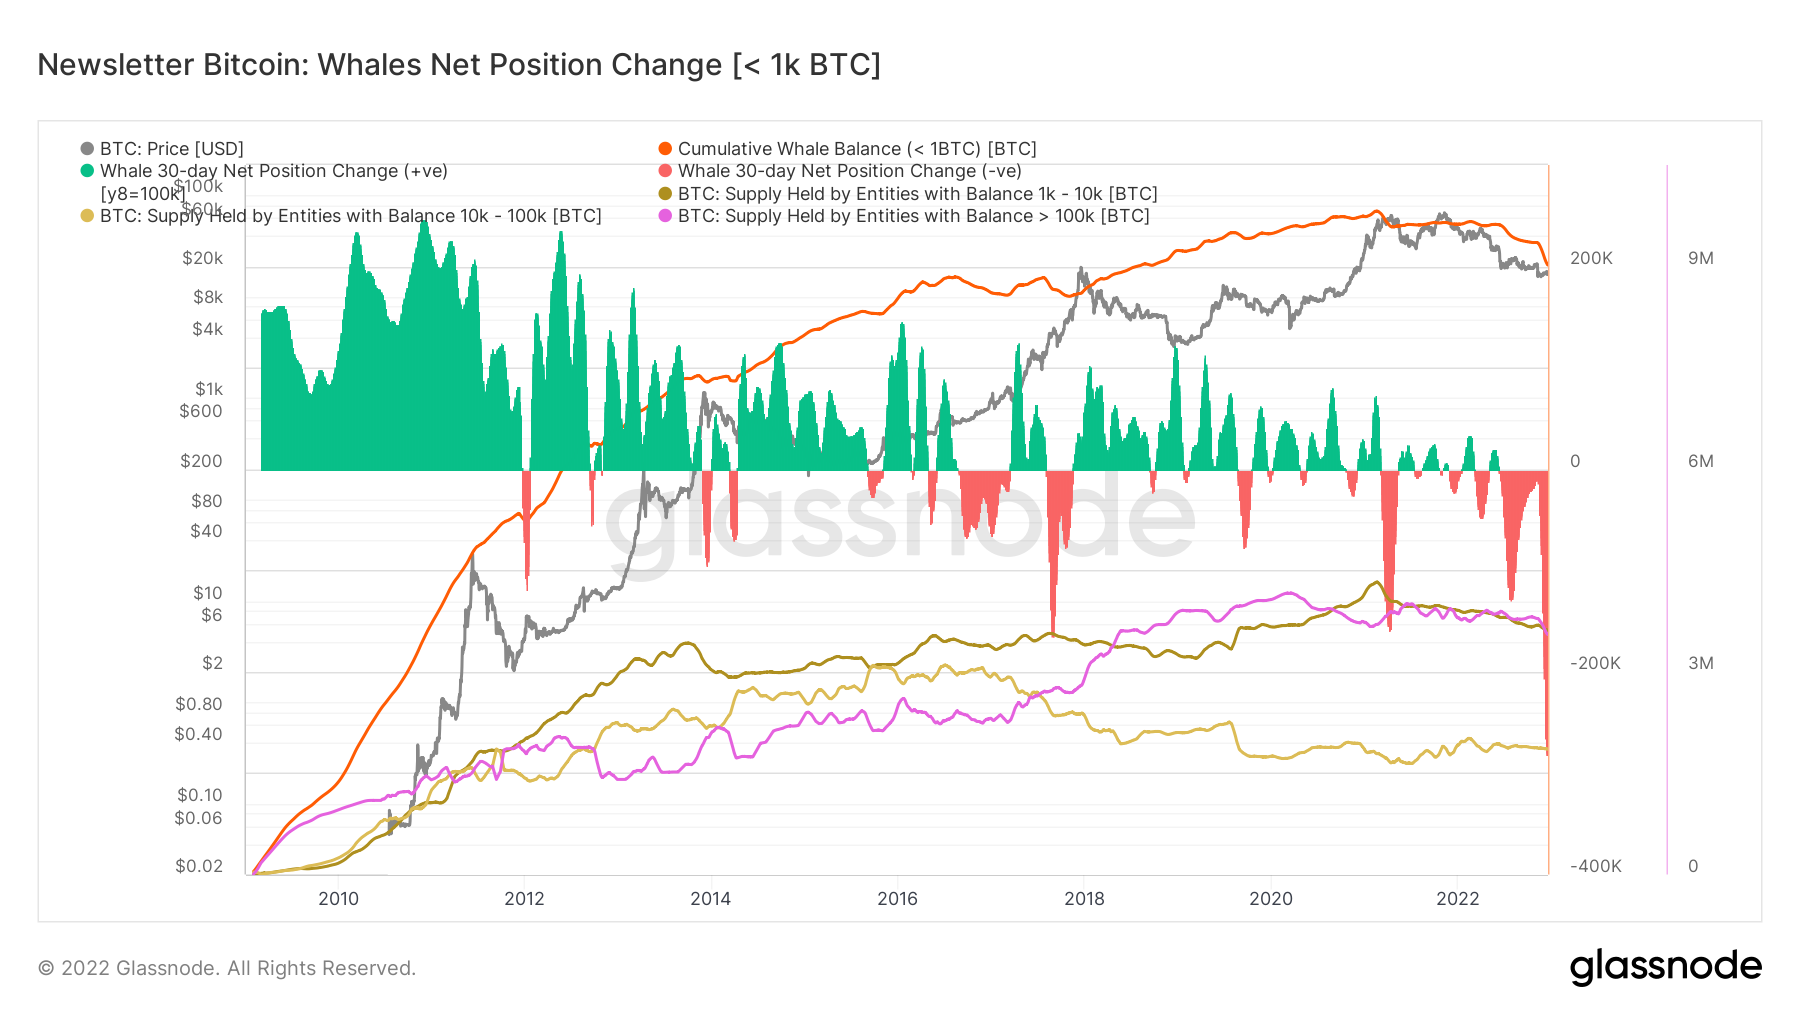The width and height of the screenshot is (1800, 1013).
Task: Click the glassnode logo at bottom right
Action: point(1666,967)
